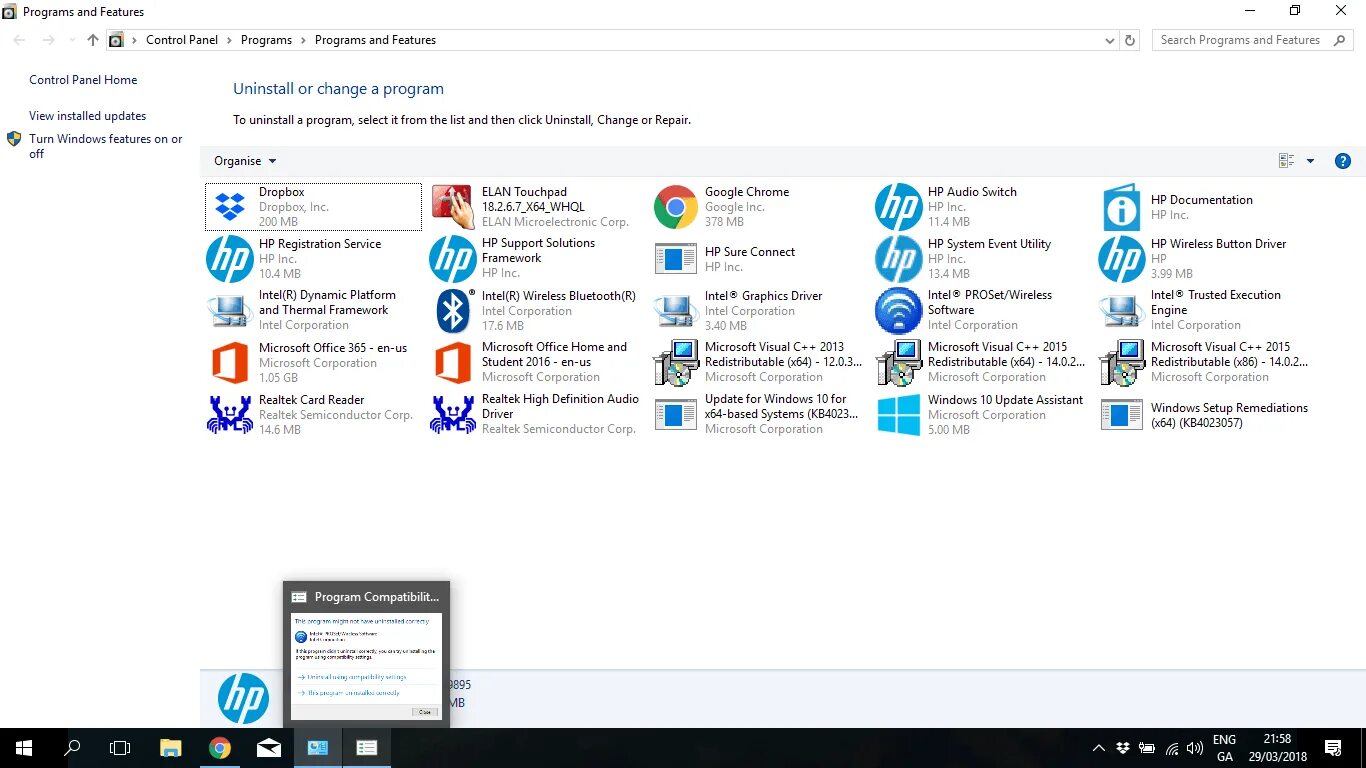Image resolution: width=1366 pixels, height=768 pixels.
Task: Open File Explorer from the taskbar
Action: (171, 747)
